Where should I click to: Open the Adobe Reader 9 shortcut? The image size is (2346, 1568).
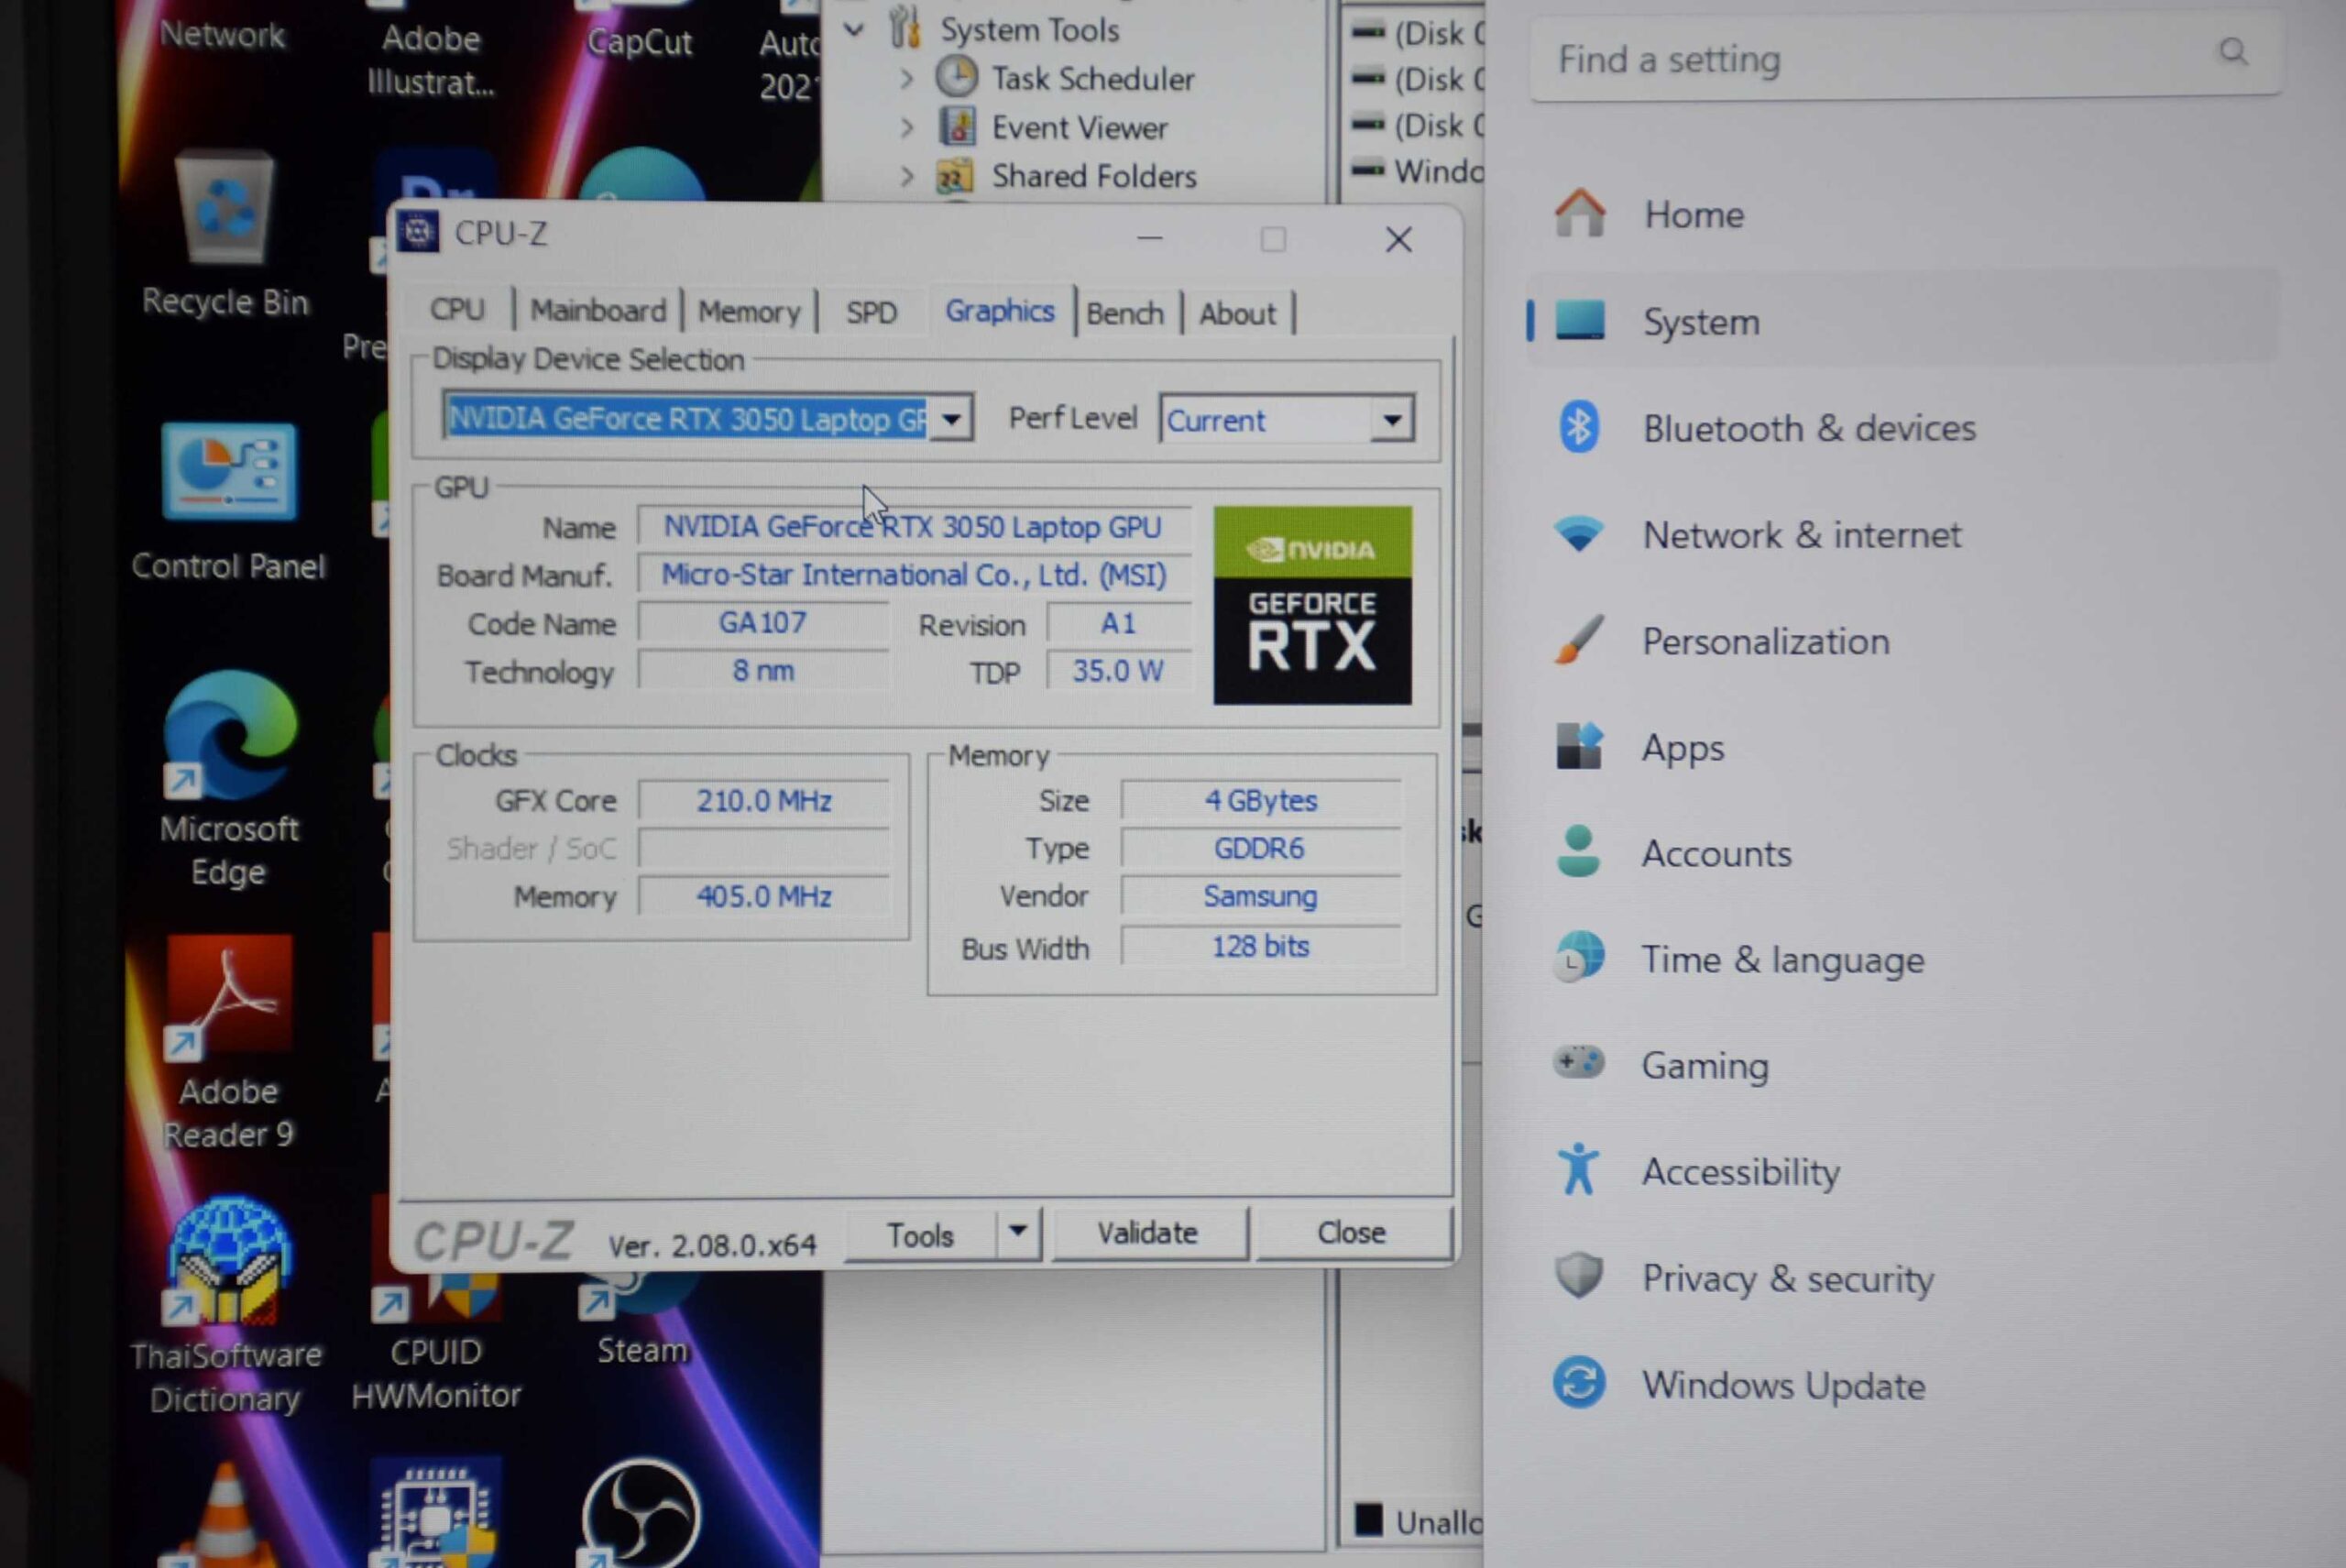click(x=229, y=996)
